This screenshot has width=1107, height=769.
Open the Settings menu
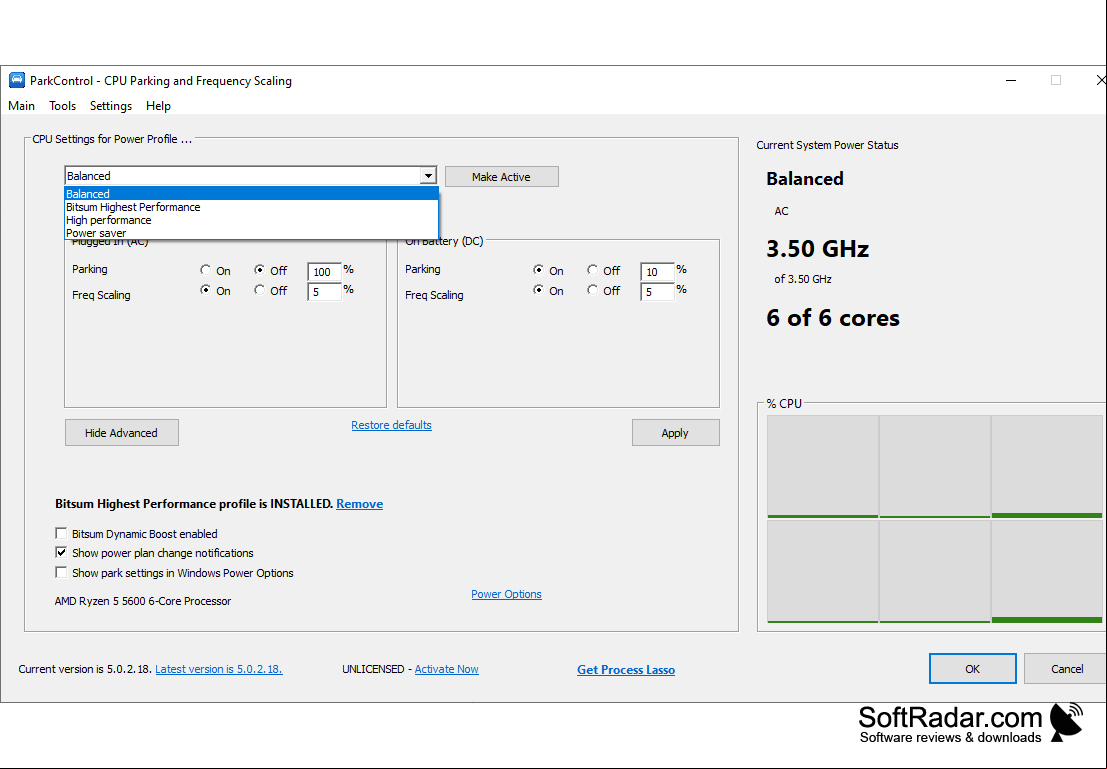111,106
